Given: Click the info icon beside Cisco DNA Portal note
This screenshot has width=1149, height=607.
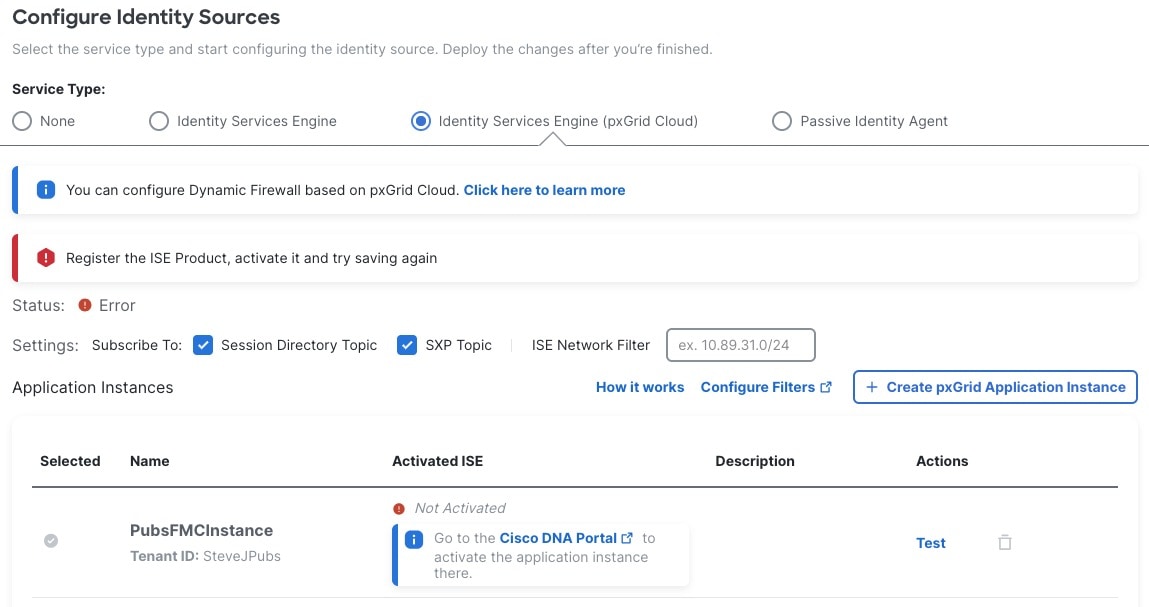Looking at the screenshot, I should point(414,539).
